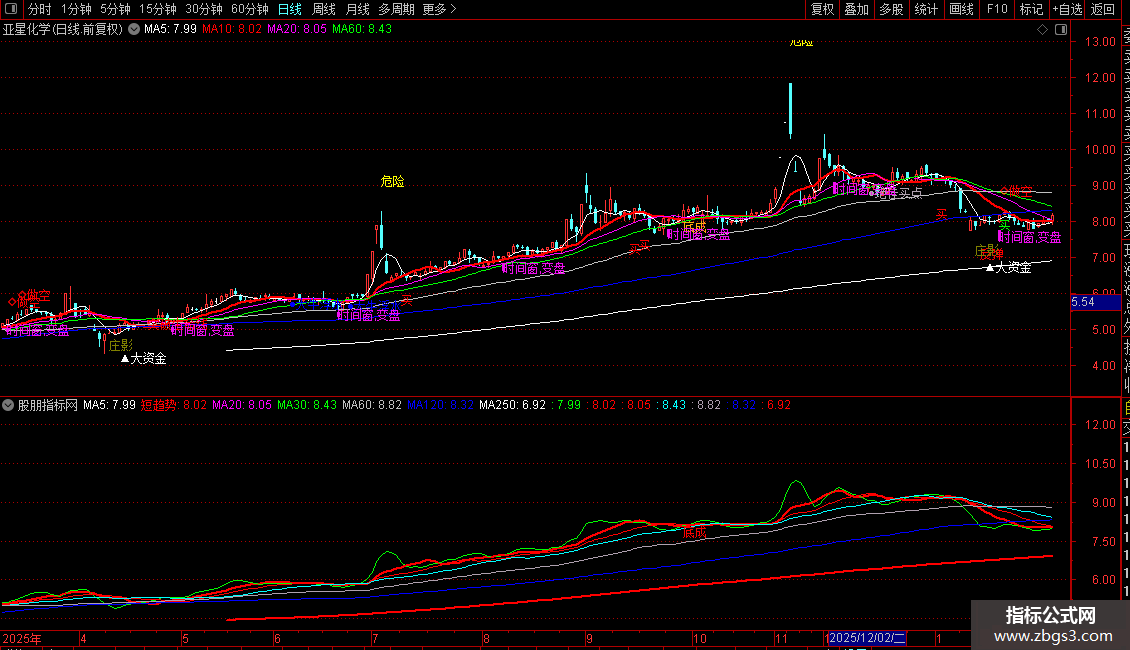Open the 多周期 multi-period view
The image size is (1130, 650).
click(x=396, y=9)
